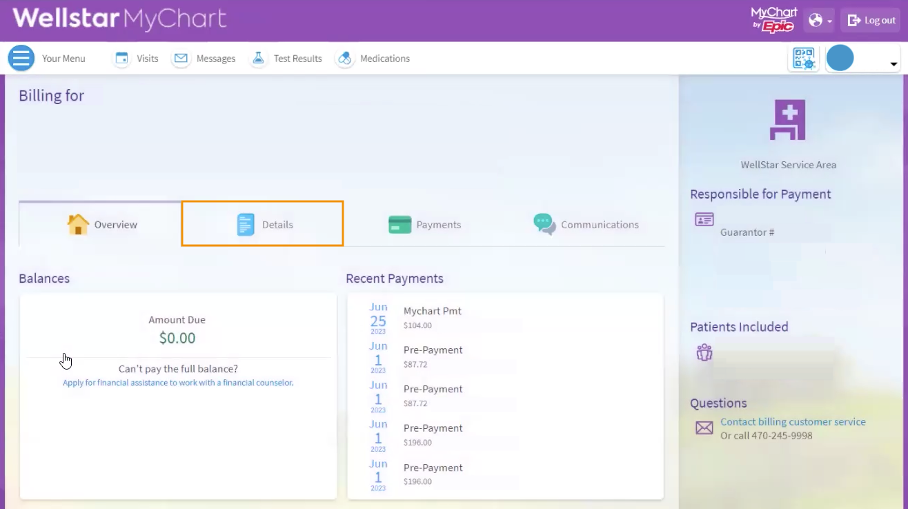This screenshot has width=908, height=510.
Task: Click the MyChart by Epic logo
Action: click(x=774, y=20)
